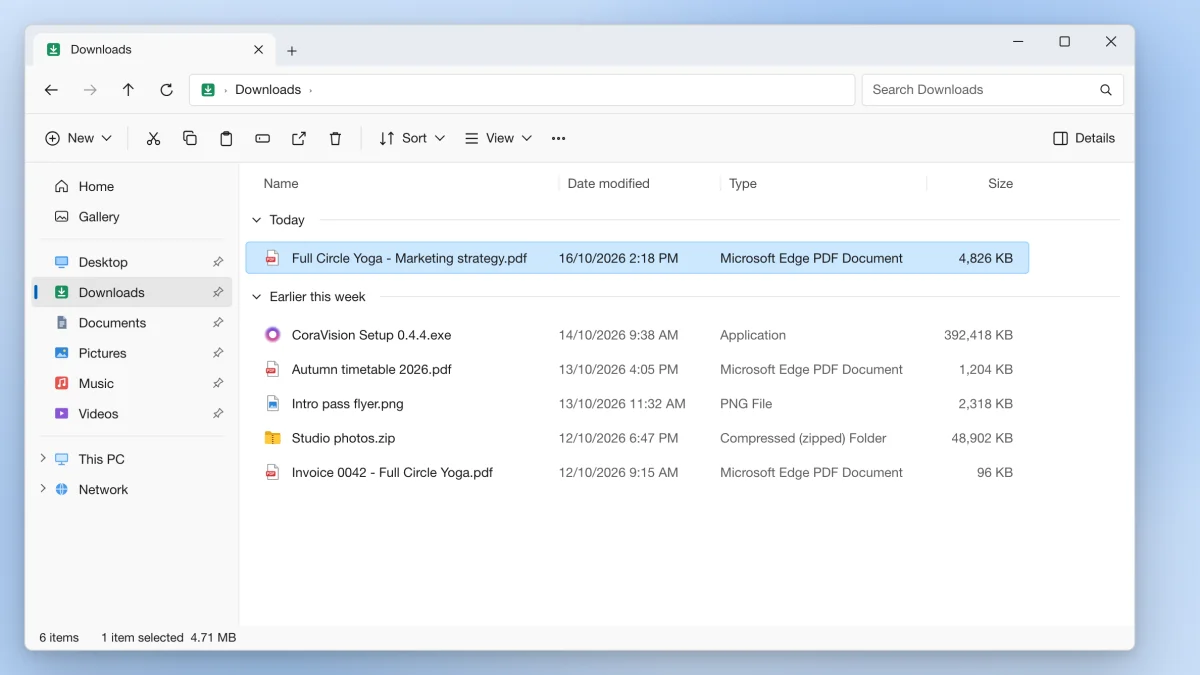The height and width of the screenshot is (675, 1200).
Task: Click the pin icon beside Pictures
Action: [x=218, y=353]
